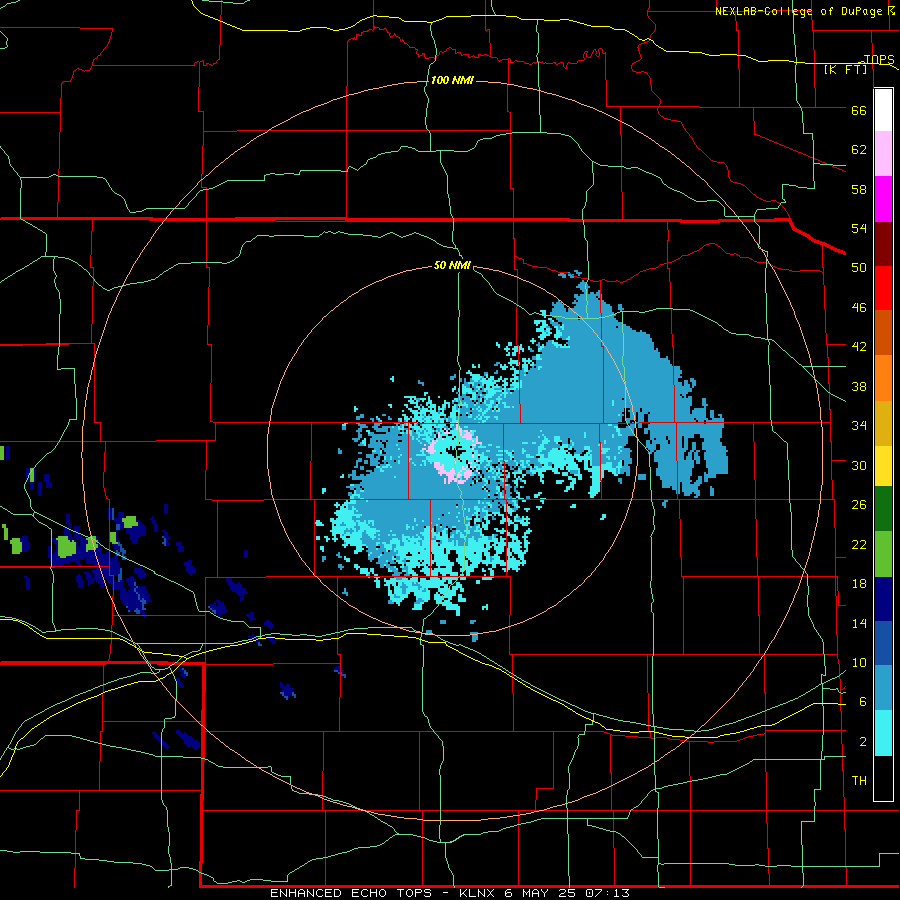Click the 'TH' threshold legend label
The height and width of the screenshot is (900, 900).
pos(859,781)
